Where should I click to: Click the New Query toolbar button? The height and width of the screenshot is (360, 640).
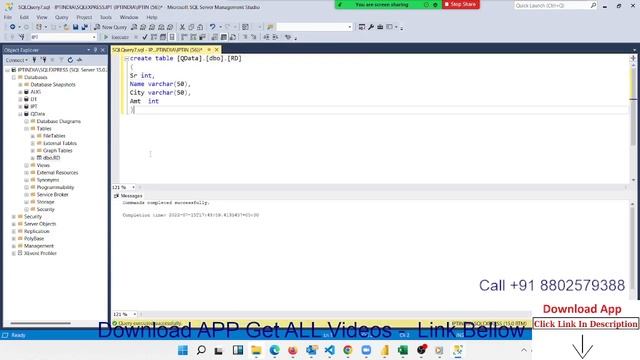[x=110, y=27]
